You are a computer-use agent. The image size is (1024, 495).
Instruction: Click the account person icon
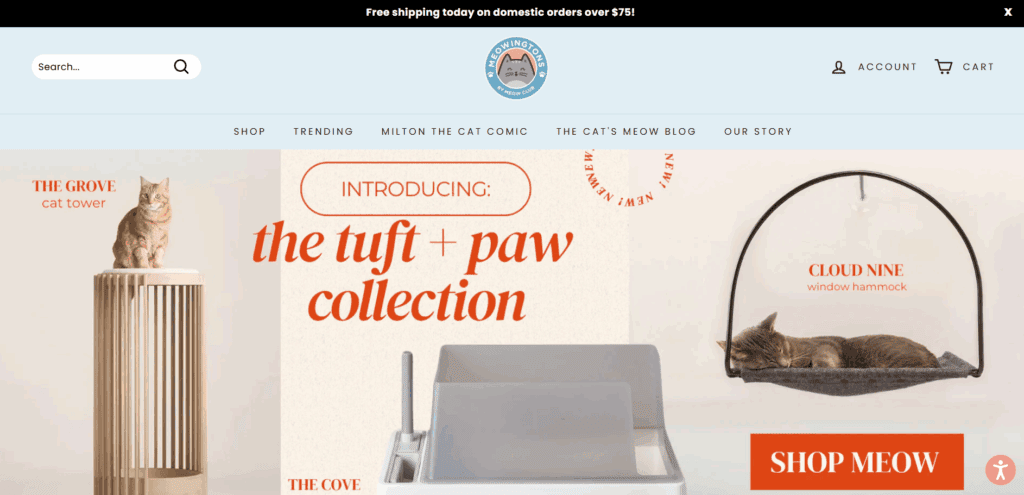[x=839, y=67]
